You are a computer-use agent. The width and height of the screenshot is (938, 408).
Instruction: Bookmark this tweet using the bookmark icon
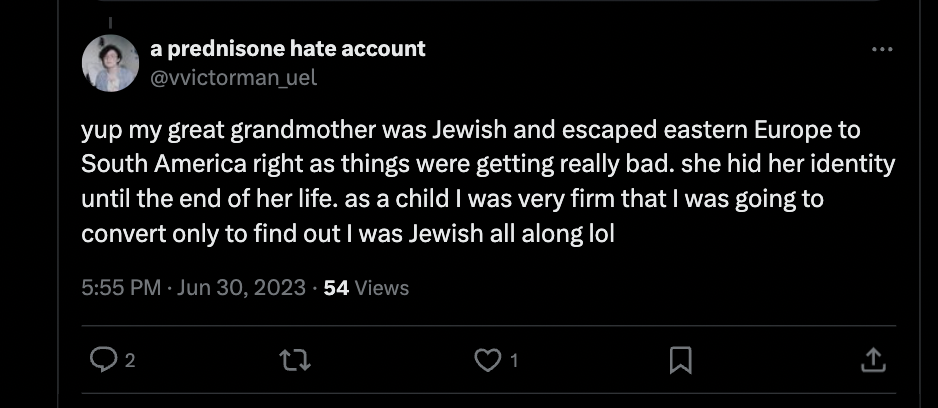[680, 360]
